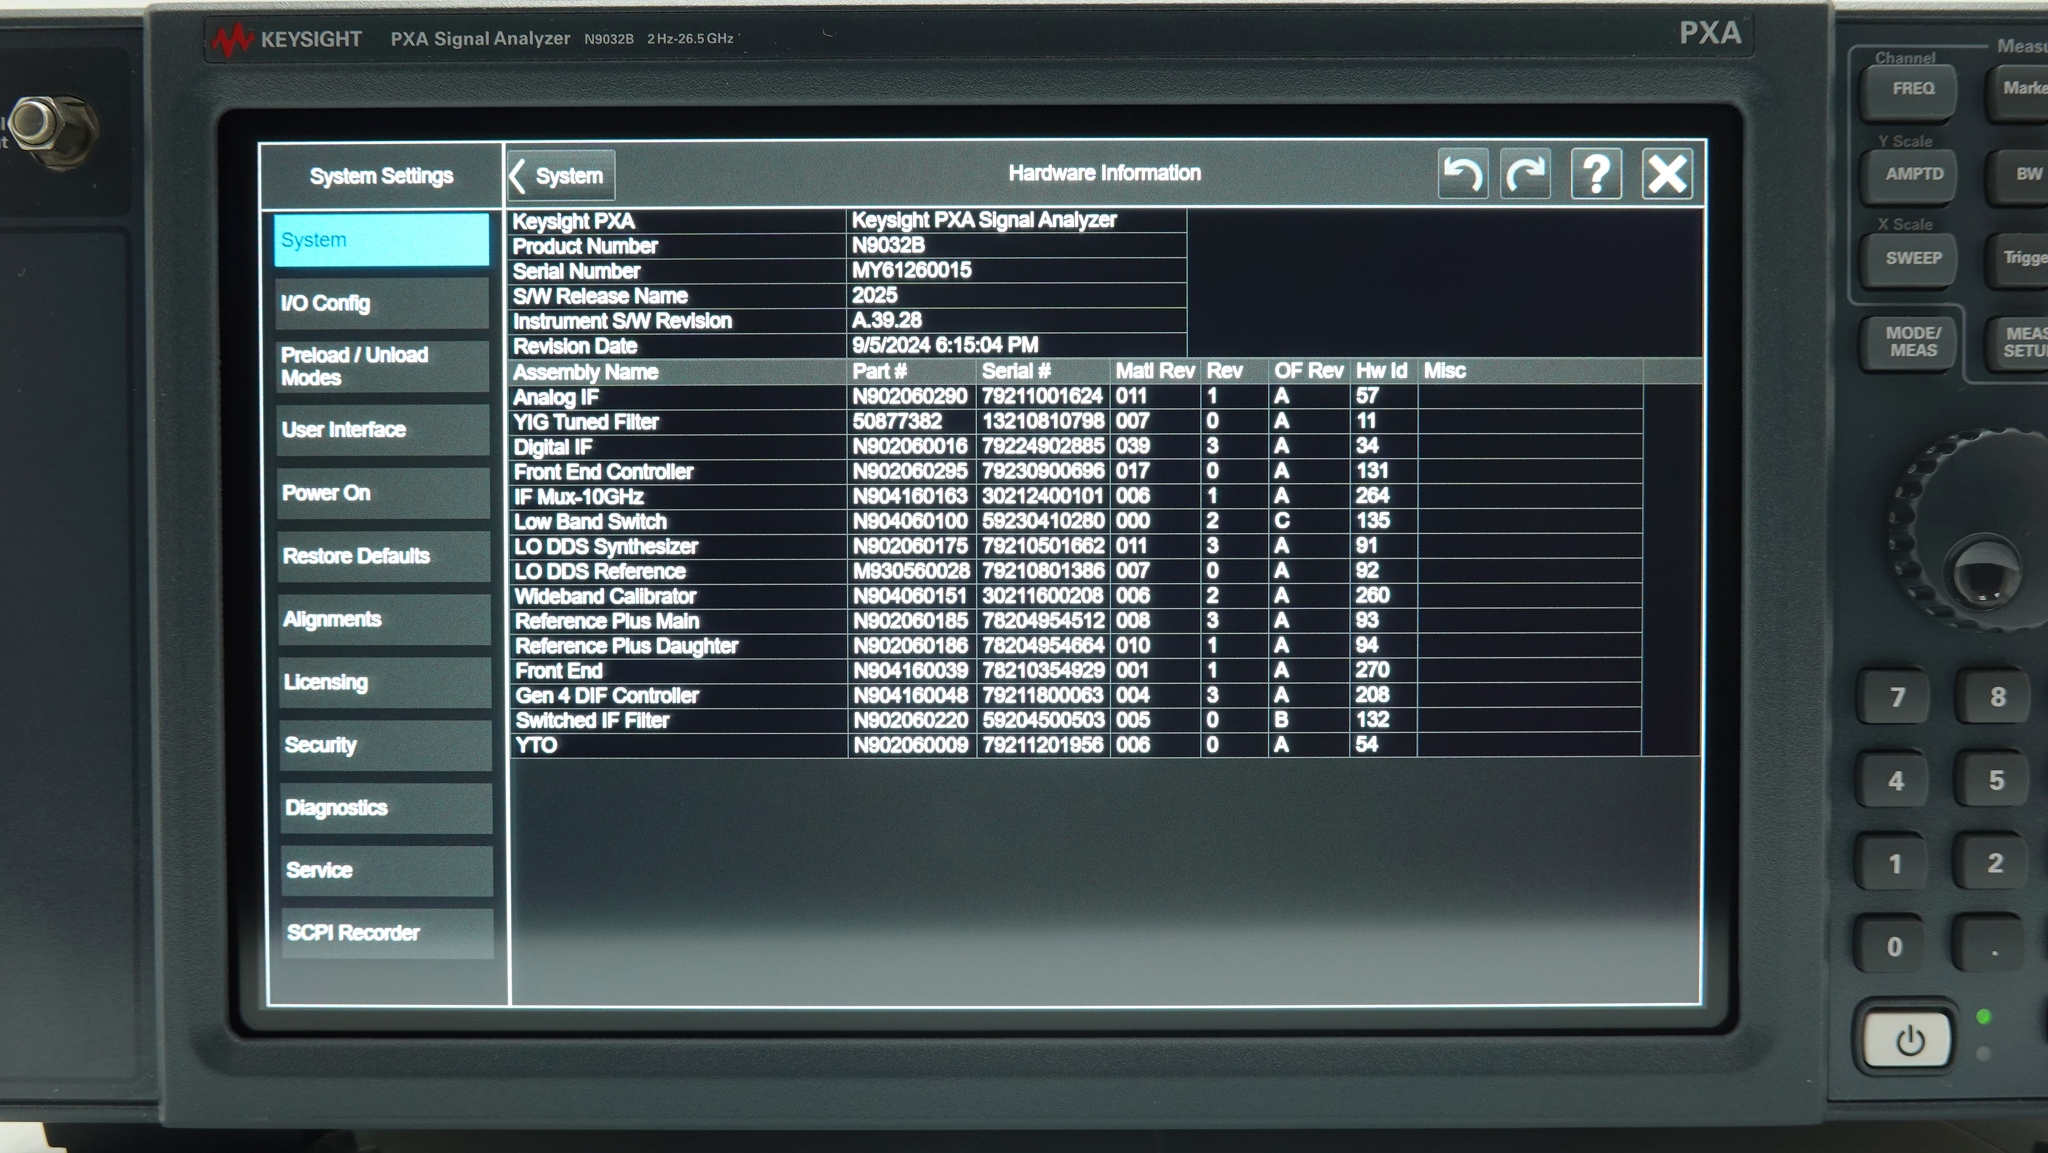Click the Matl Rev column header

point(1155,371)
